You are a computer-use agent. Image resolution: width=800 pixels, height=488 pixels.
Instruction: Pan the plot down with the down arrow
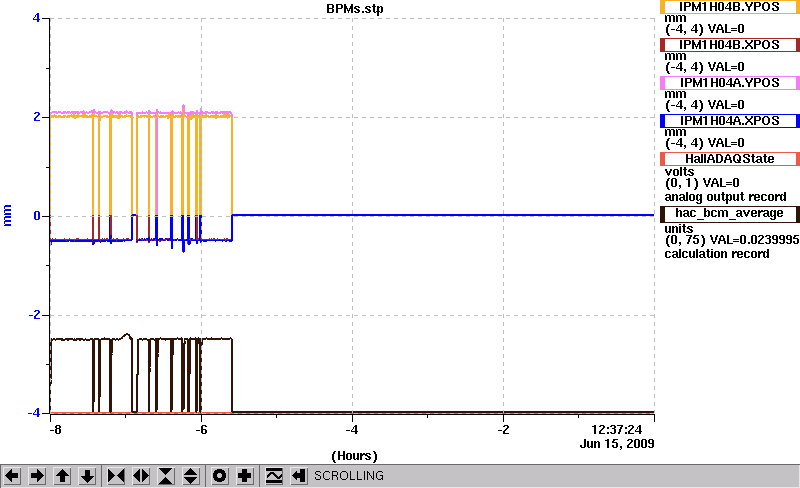pos(88,476)
